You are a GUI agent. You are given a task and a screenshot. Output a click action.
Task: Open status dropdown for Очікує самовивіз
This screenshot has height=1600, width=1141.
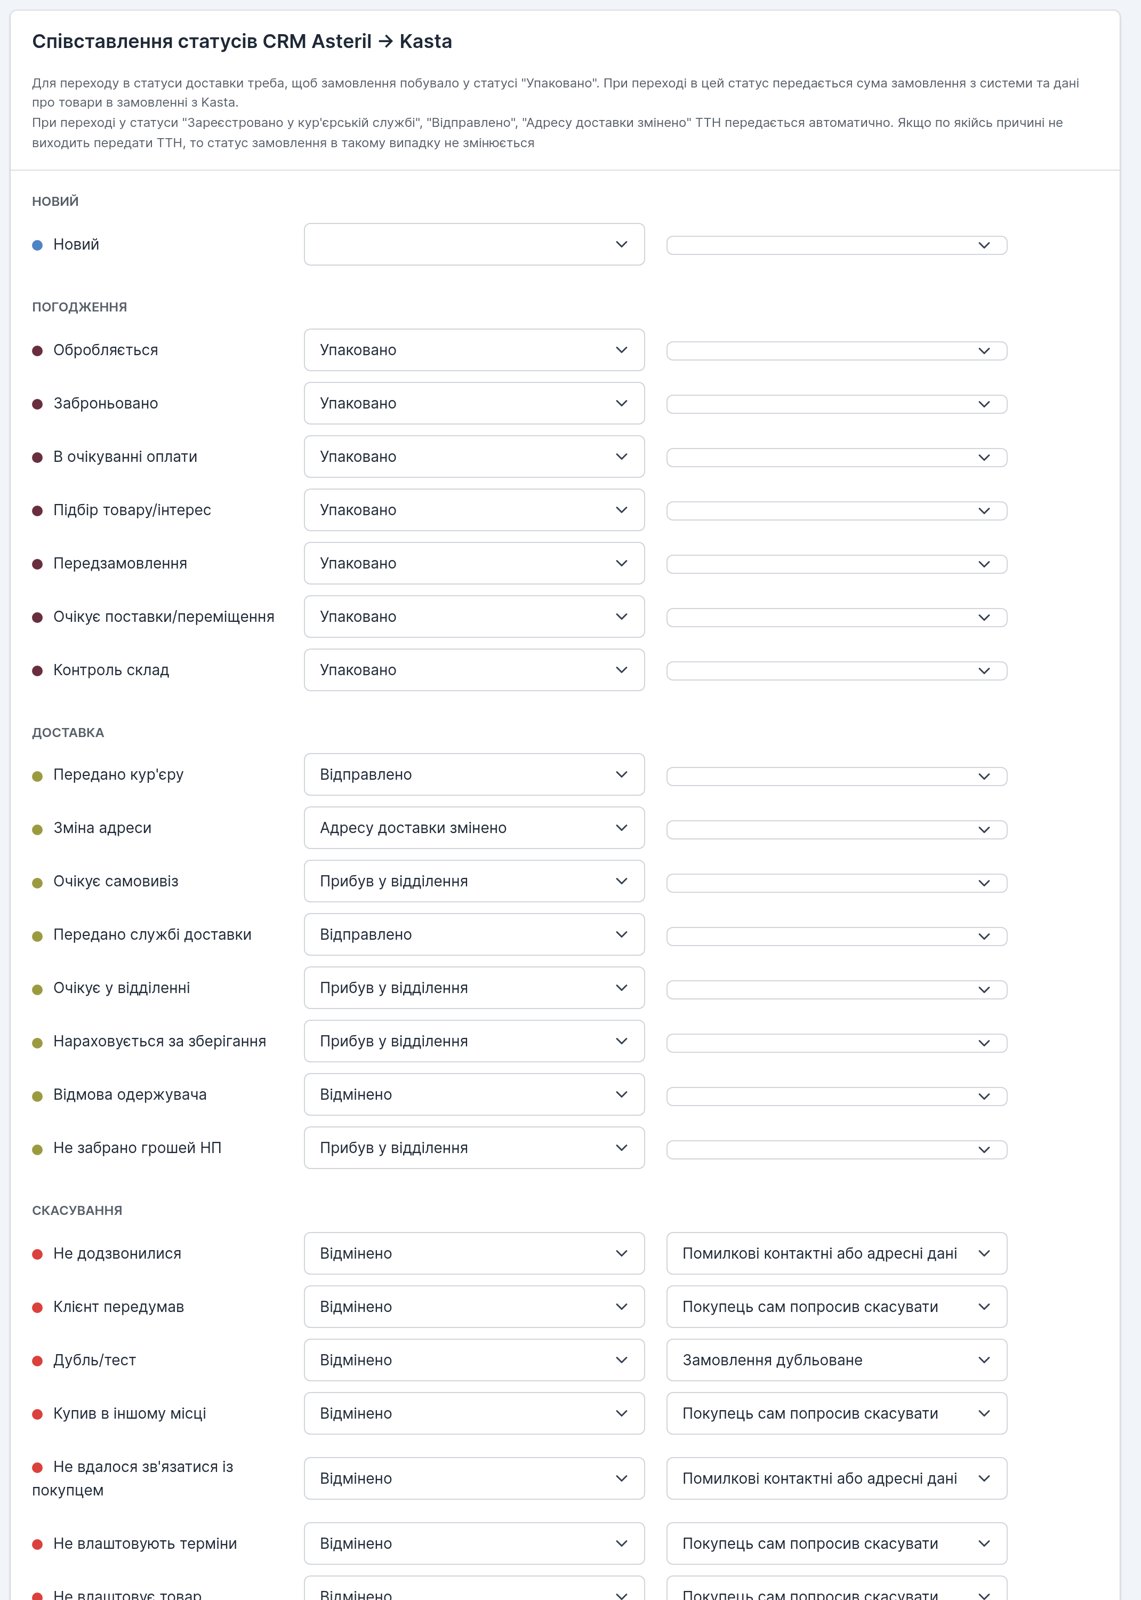pyautogui.click(x=474, y=881)
